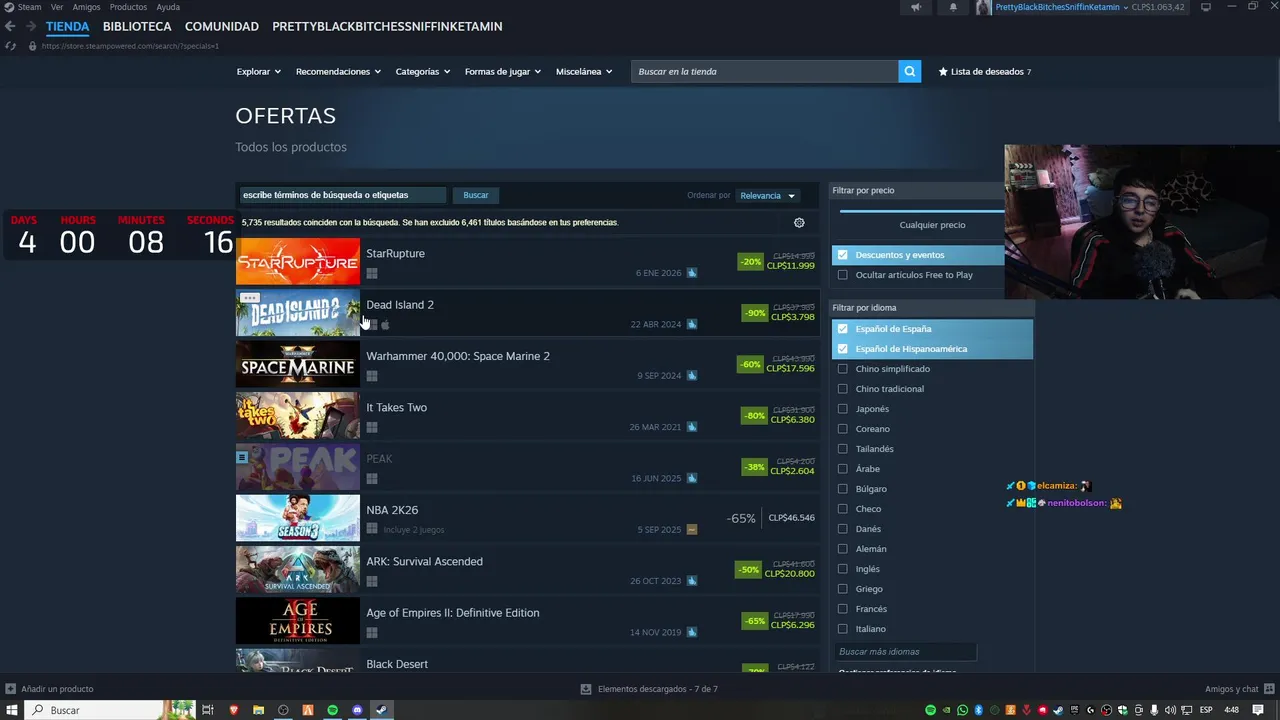Open search preferences gear icon
The height and width of the screenshot is (720, 1280).
[799, 223]
